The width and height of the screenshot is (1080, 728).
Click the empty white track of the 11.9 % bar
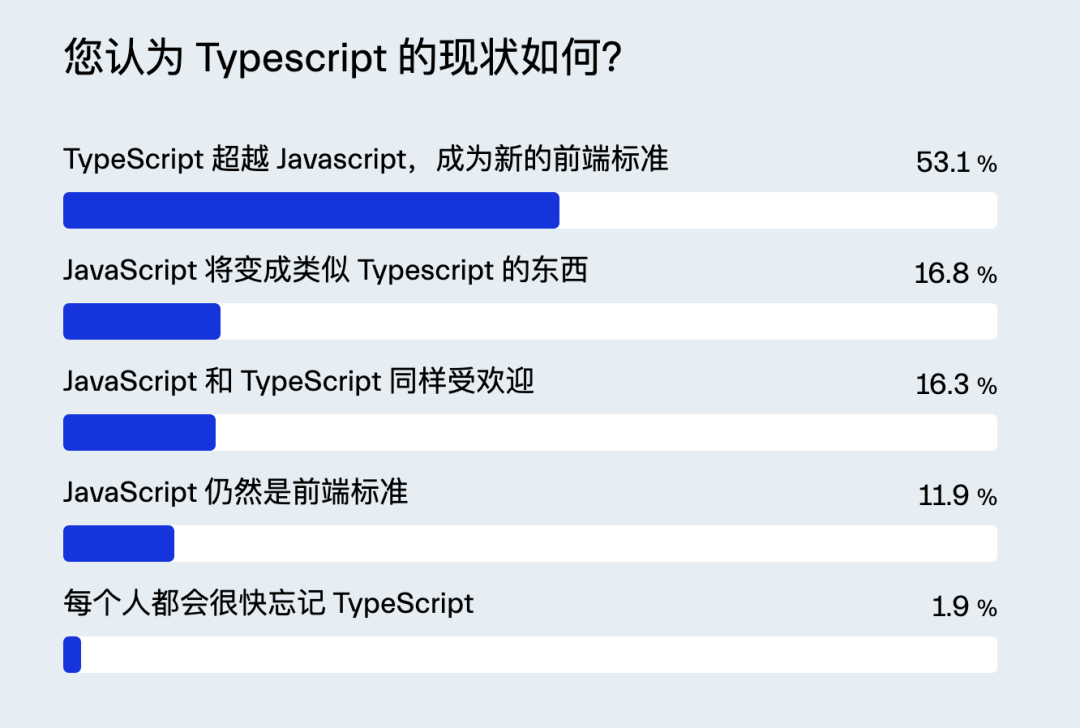(585, 543)
